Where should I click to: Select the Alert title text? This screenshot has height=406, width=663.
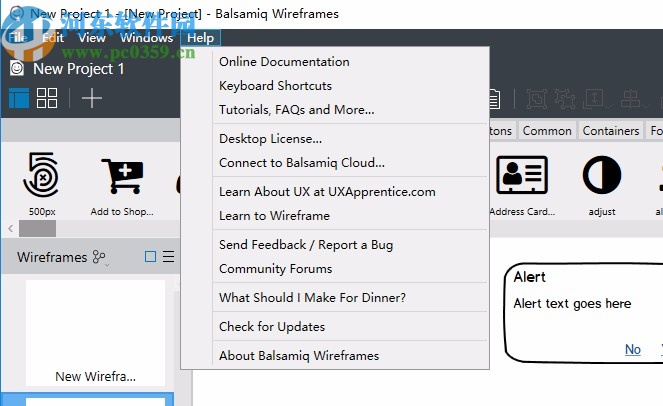pos(529,277)
